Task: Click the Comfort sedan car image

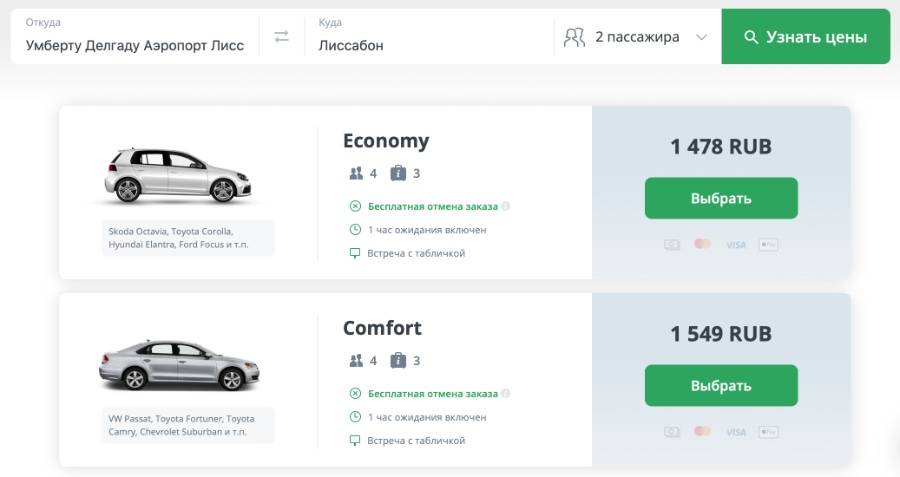Action: click(178, 363)
